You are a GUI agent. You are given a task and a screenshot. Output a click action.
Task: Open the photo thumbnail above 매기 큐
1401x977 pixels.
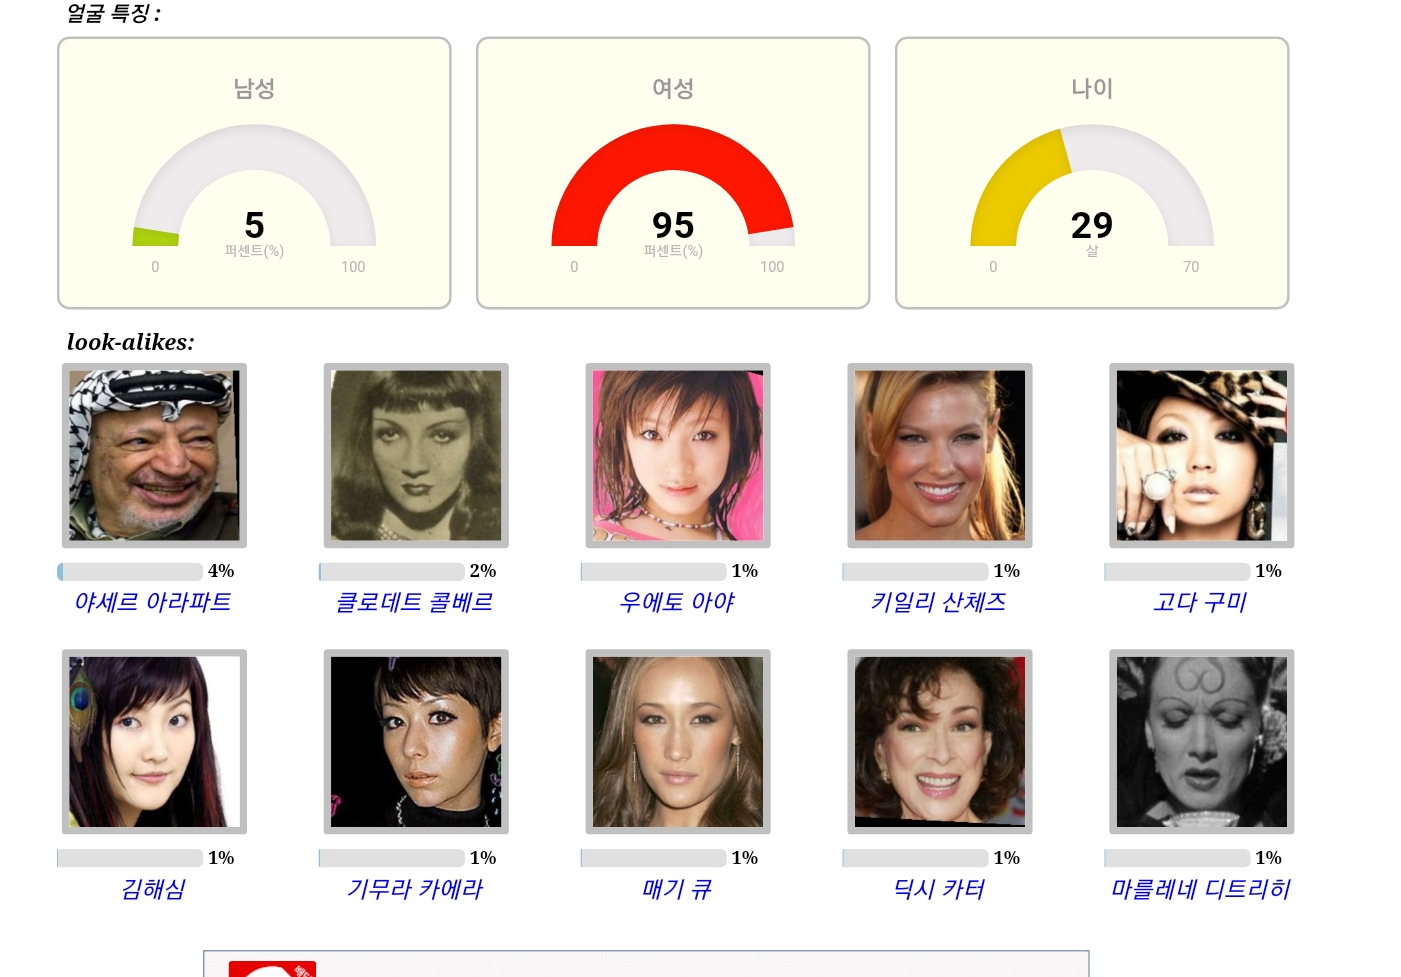tap(678, 742)
